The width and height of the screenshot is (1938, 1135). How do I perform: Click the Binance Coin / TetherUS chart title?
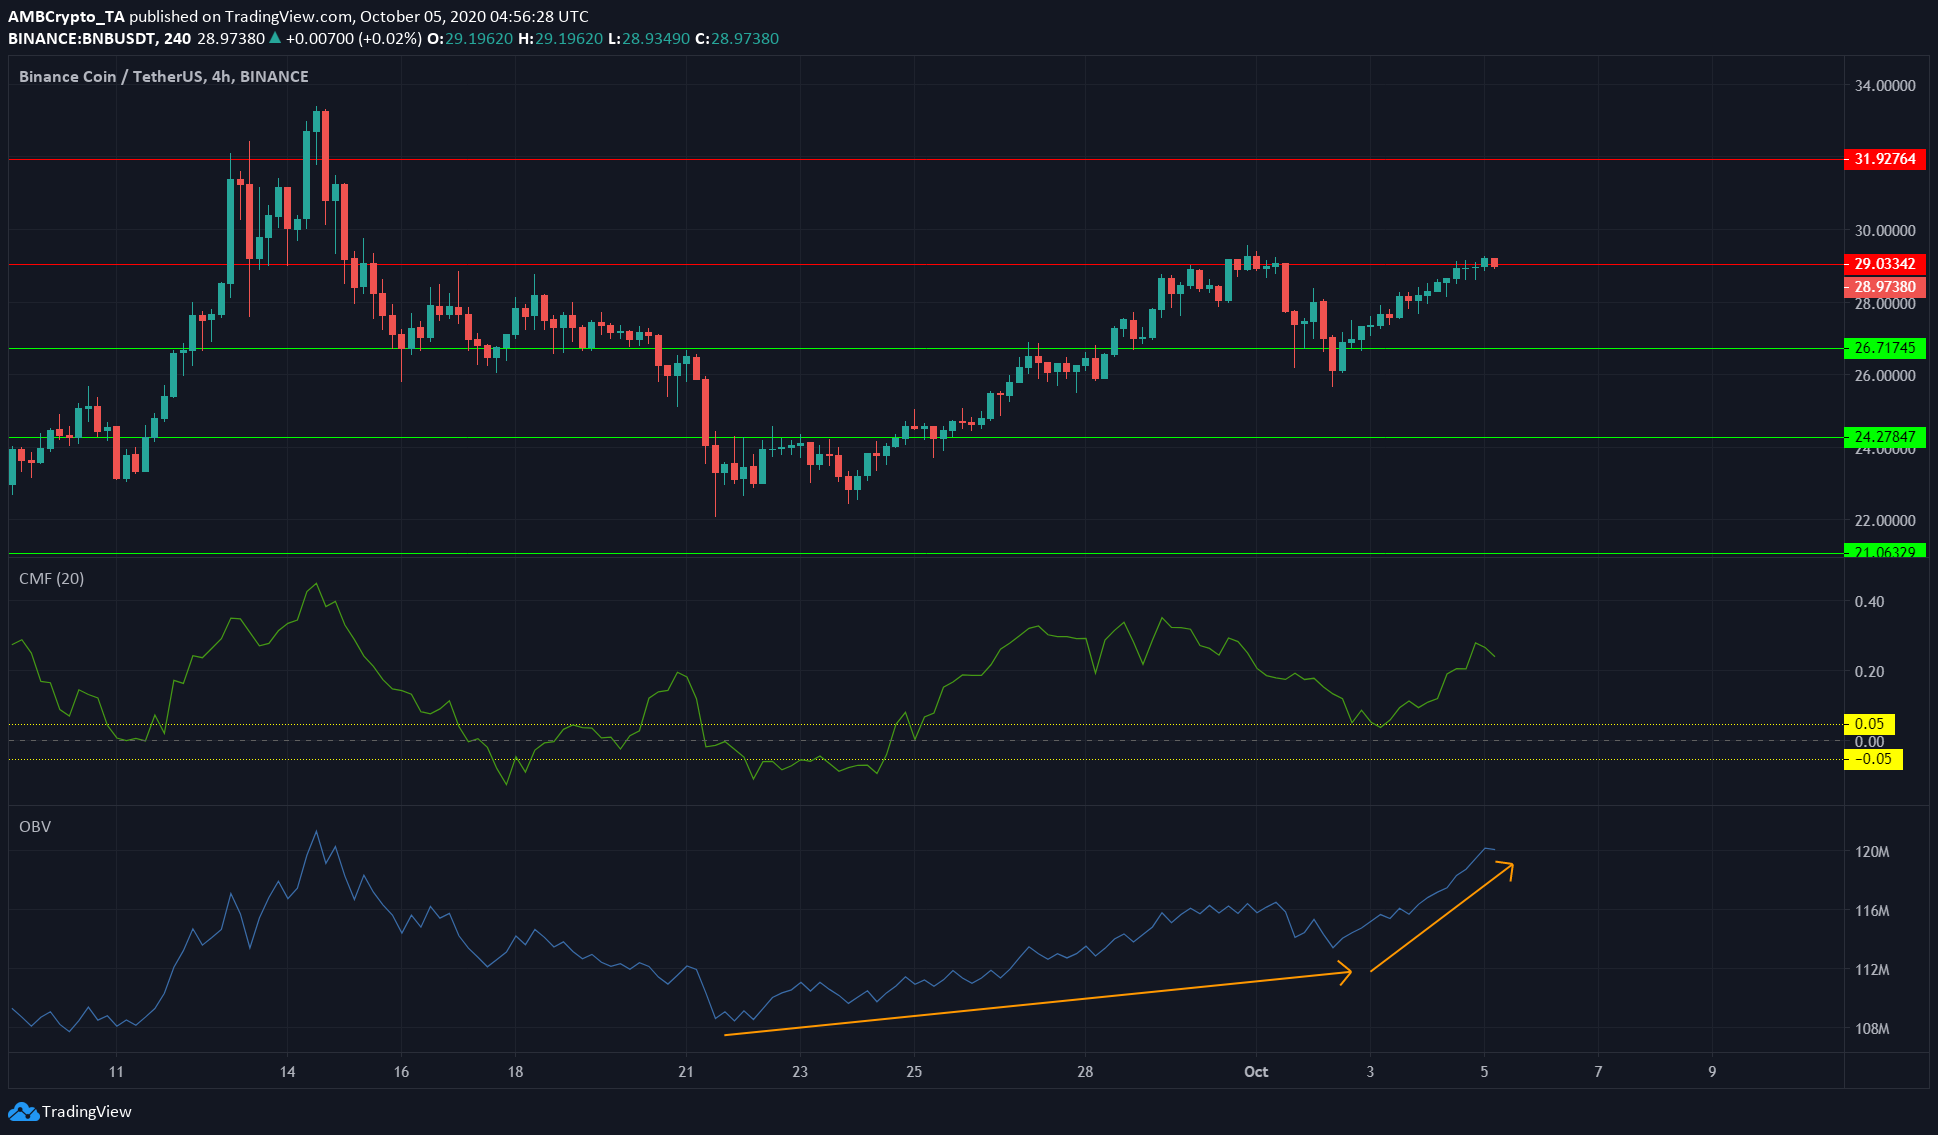[164, 76]
